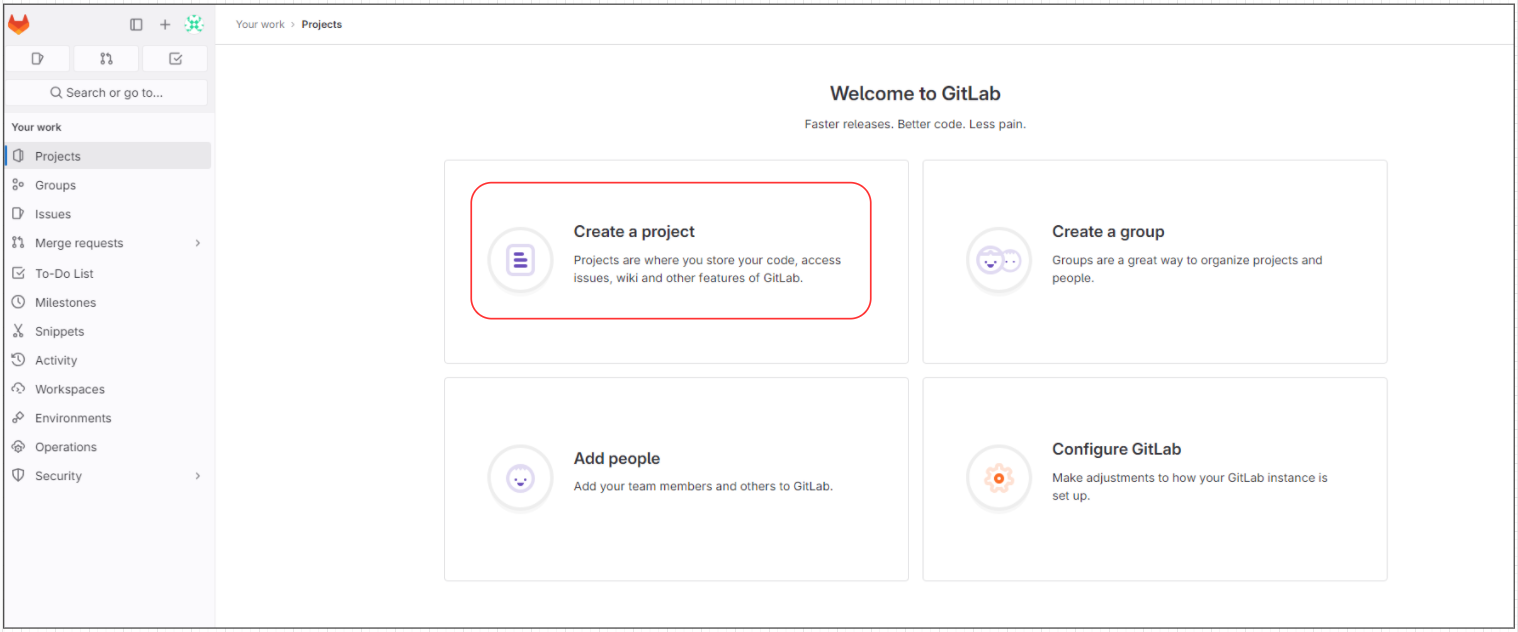Screen dimensions: 1518x632
Task: Click the To-Do List sidebar icon
Action: 18,273
